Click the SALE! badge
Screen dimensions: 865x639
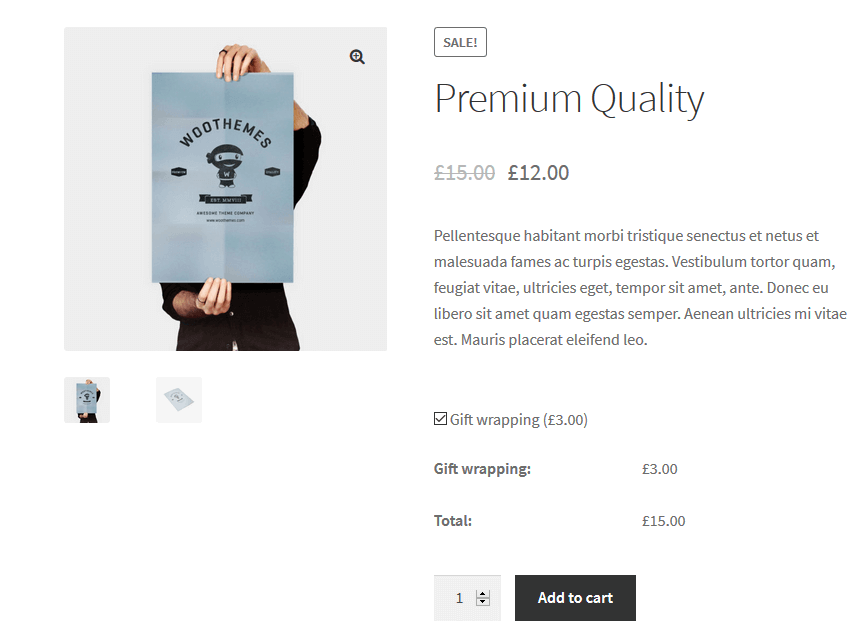click(460, 42)
